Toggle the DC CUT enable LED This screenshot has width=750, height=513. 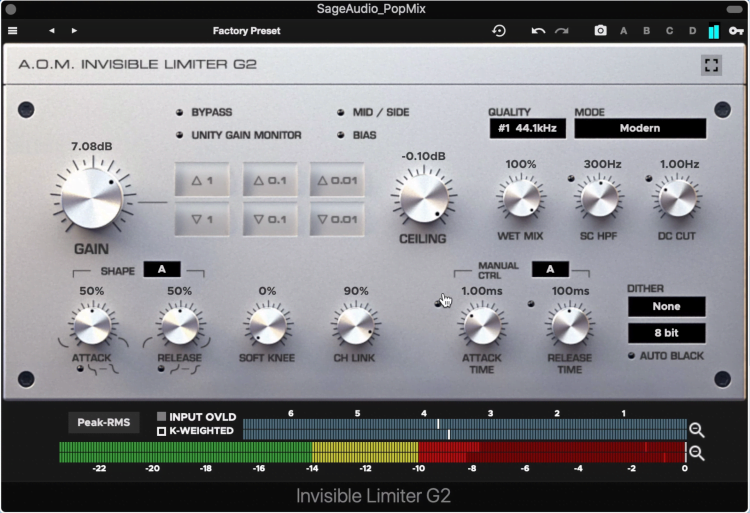649,178
